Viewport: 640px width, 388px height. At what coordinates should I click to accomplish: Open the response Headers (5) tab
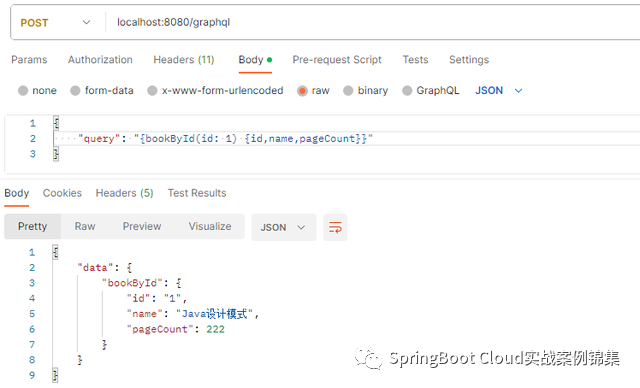[124, 193]
